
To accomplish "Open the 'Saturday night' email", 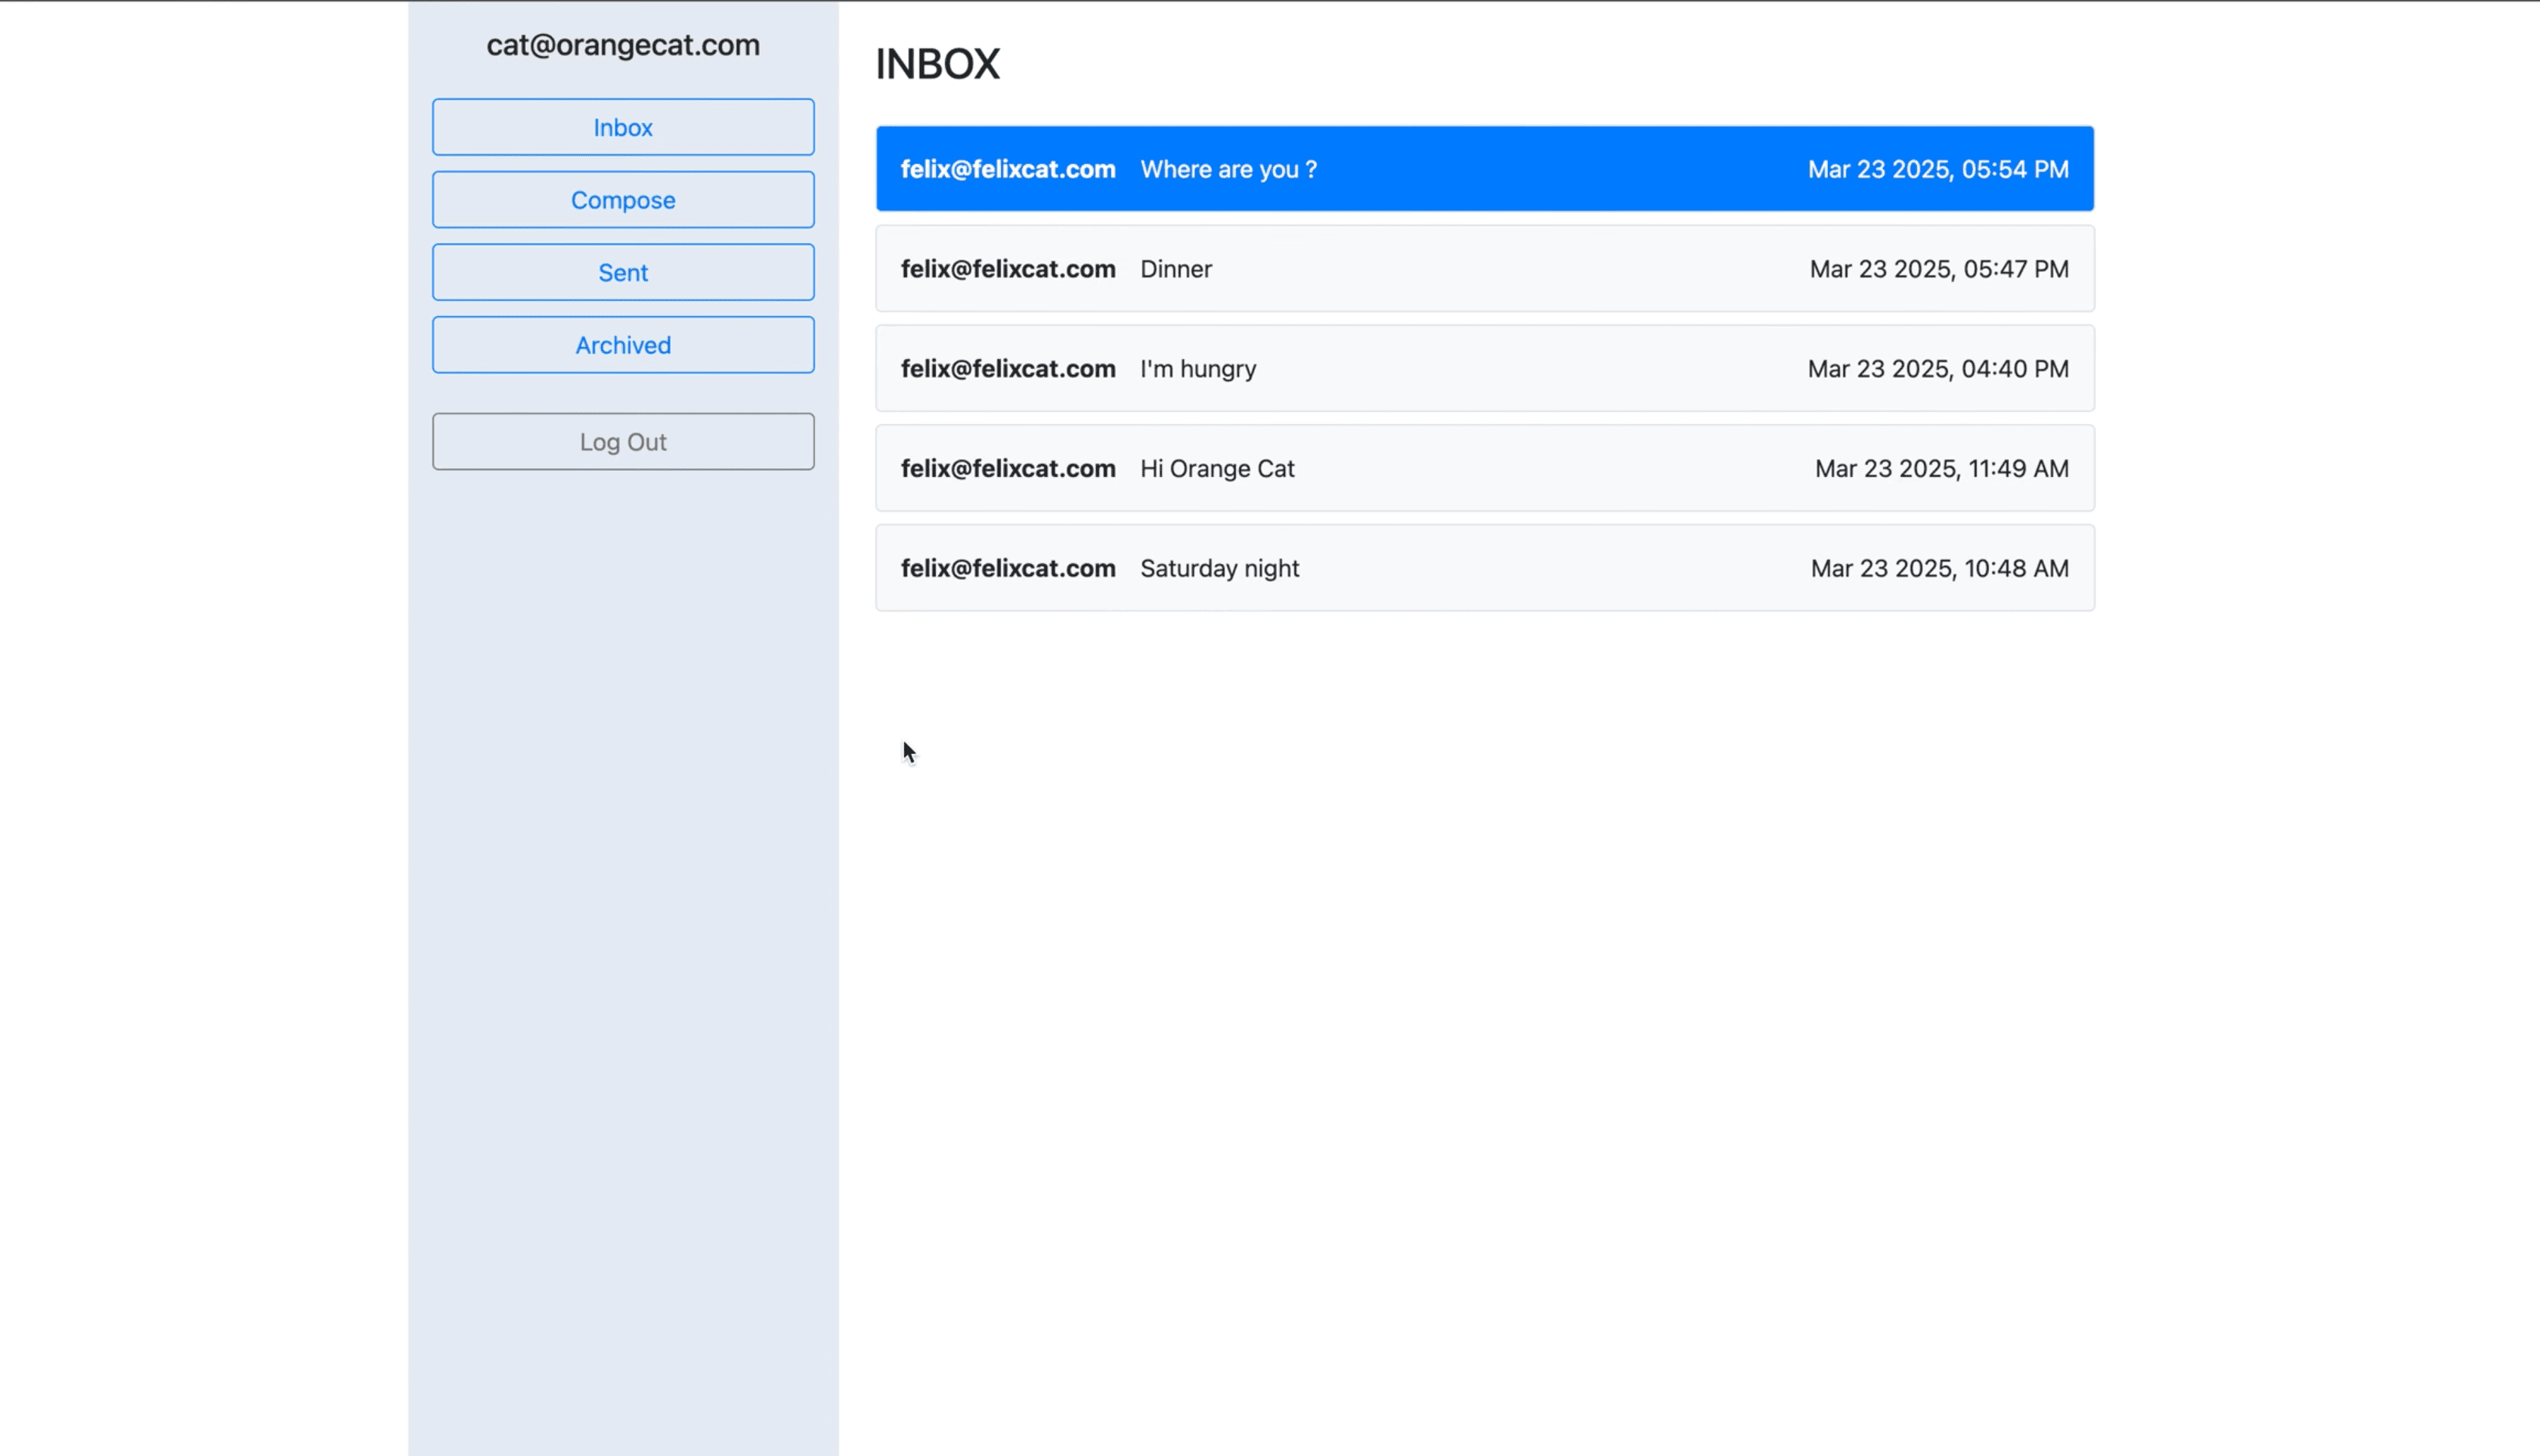I will (x=1219, y=568).
